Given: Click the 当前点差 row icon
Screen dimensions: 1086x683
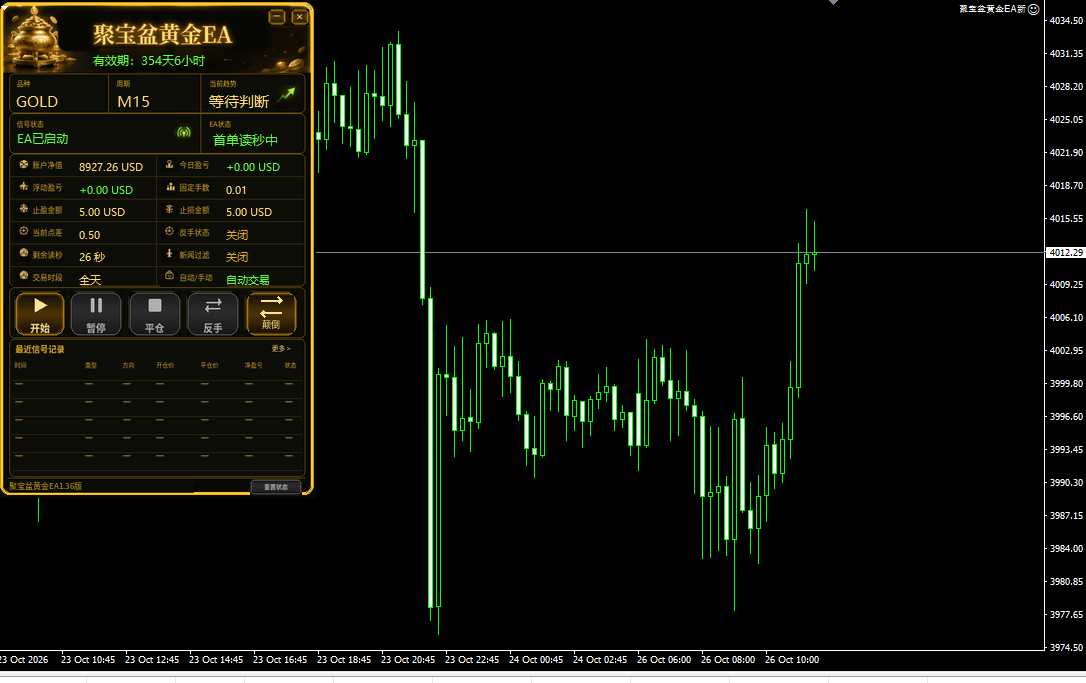Looking at the screenshot, I should [24, 231].
